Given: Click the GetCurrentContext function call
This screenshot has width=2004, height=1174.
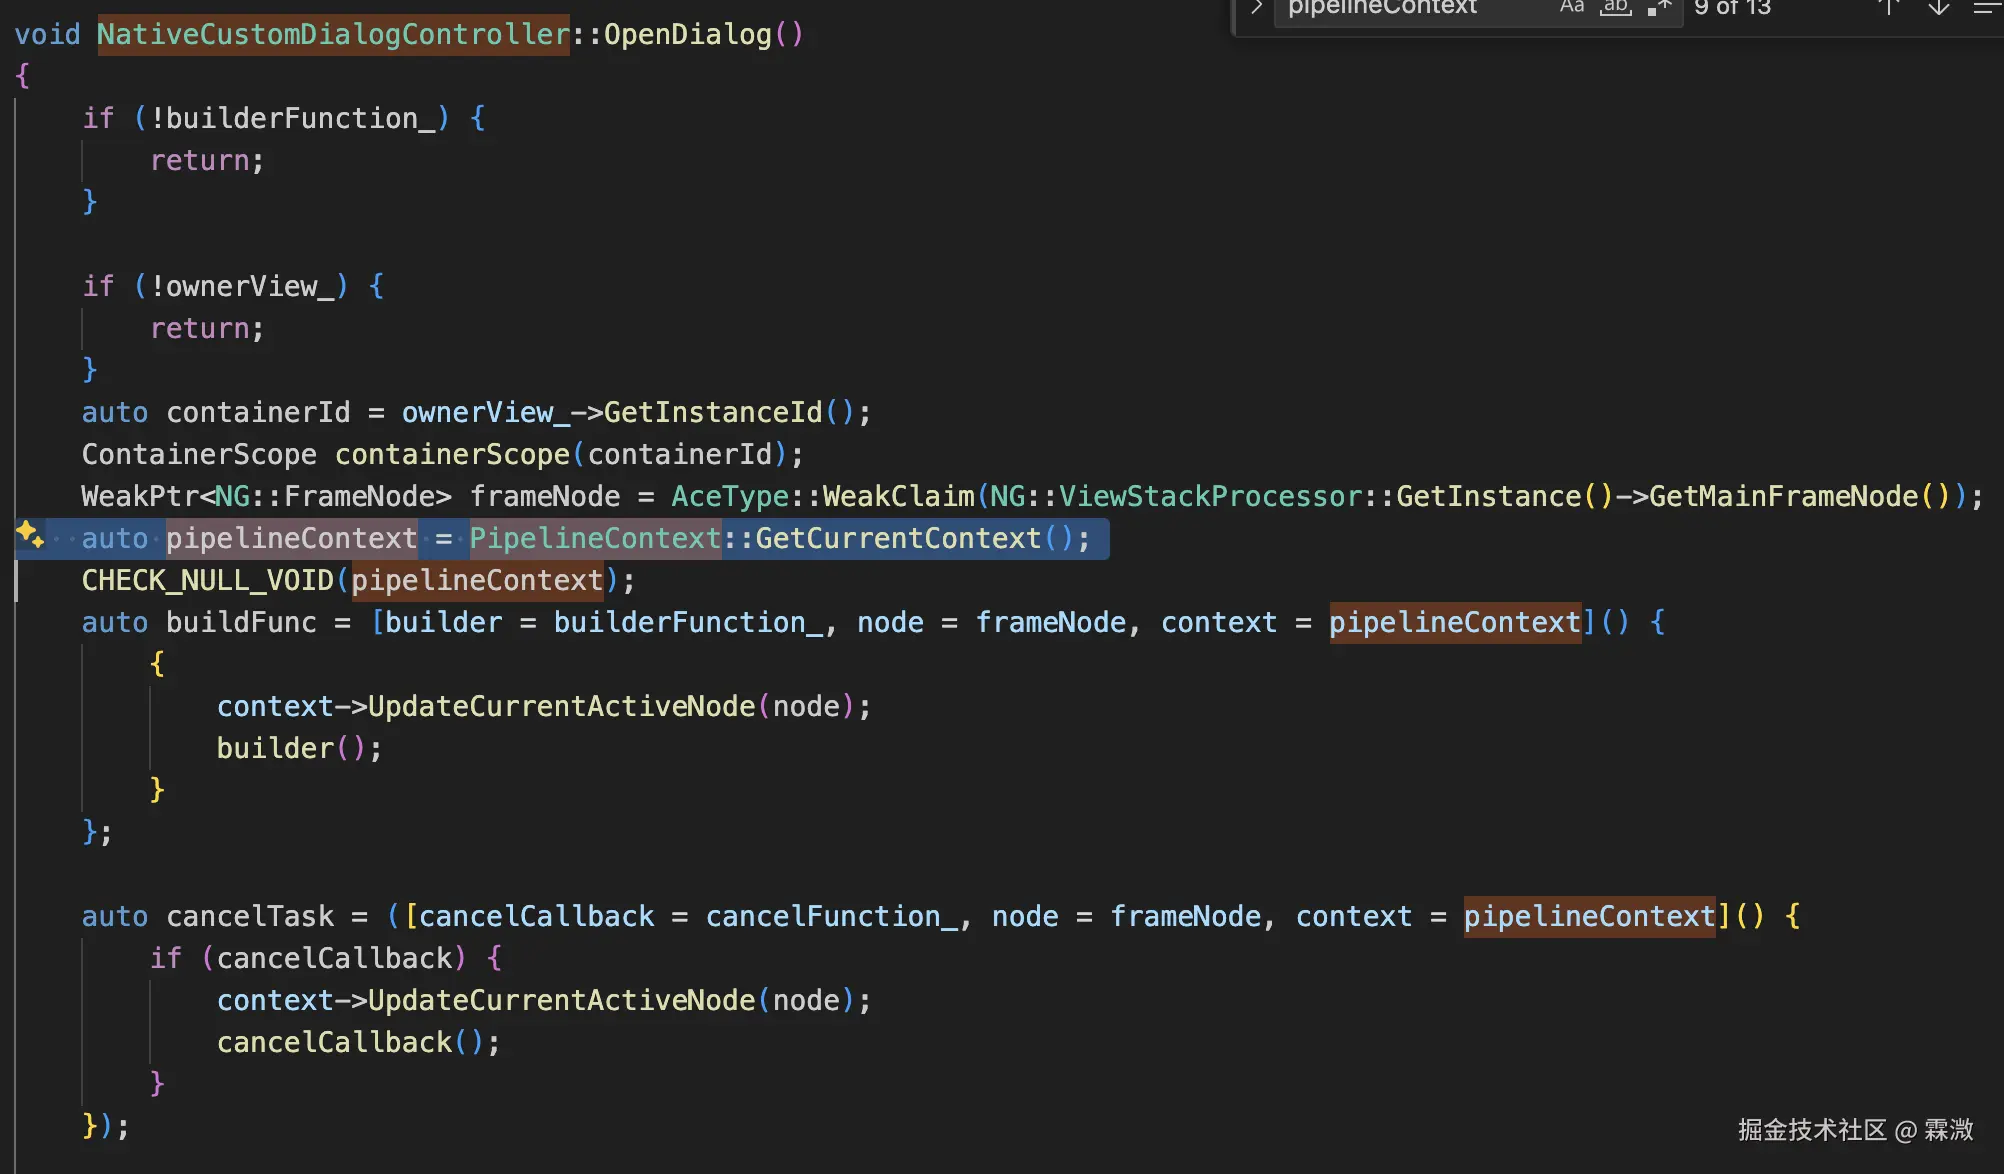Looking at the screenshot, I should coord(898,538).
